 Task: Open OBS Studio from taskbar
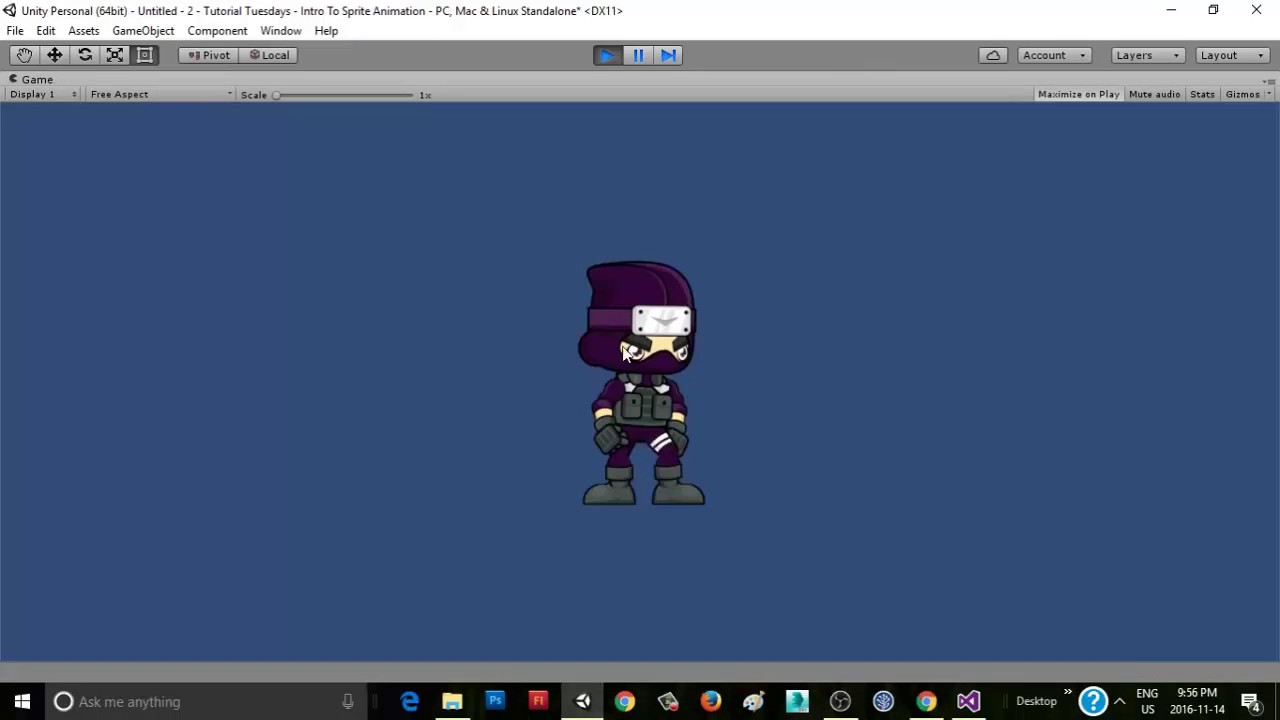click(x=840, y=701)
